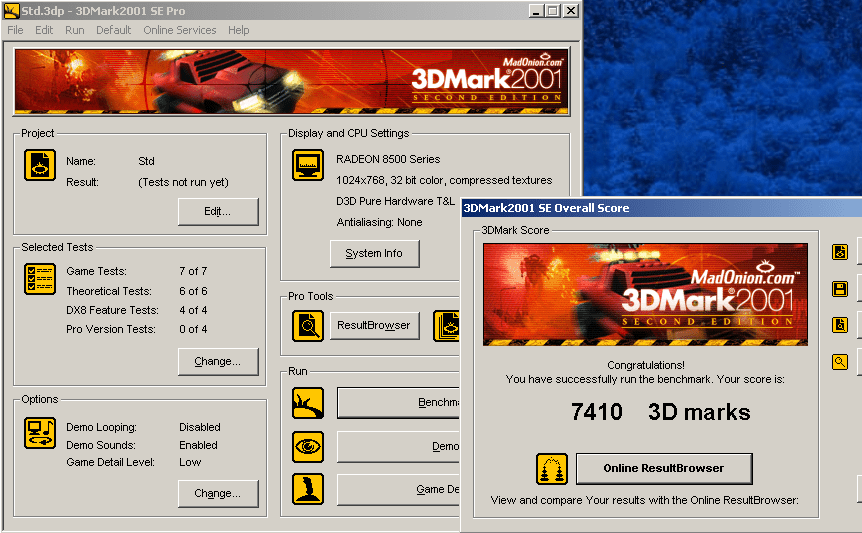Click the Pro Version Tests '0 of 4' value
862x533 pixels.
click(193, 329)
